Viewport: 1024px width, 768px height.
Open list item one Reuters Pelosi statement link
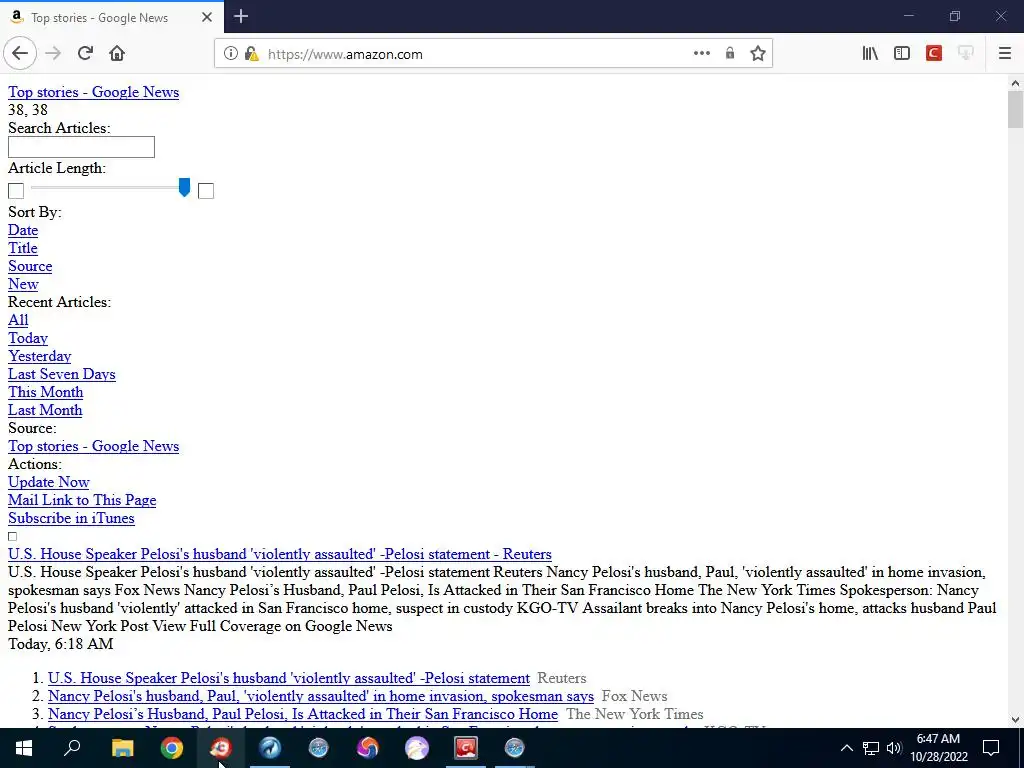coord(289,678)
